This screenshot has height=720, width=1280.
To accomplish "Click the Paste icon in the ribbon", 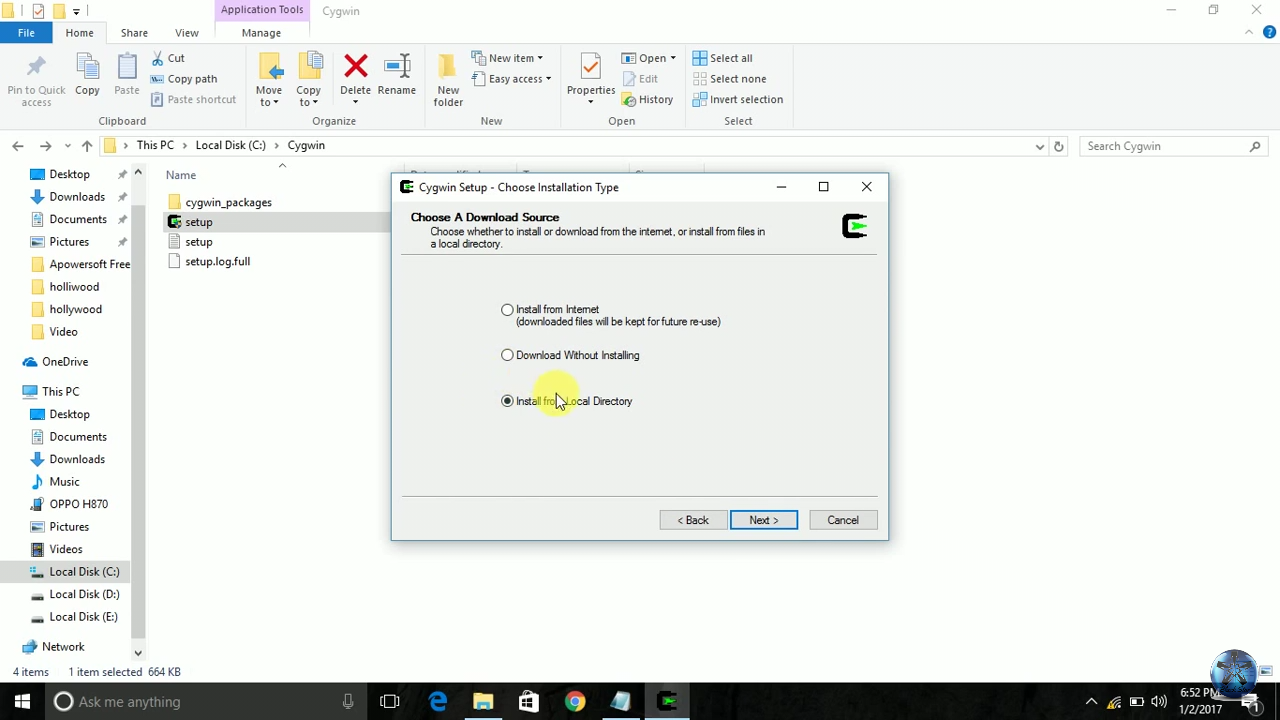I will (127, 76).
